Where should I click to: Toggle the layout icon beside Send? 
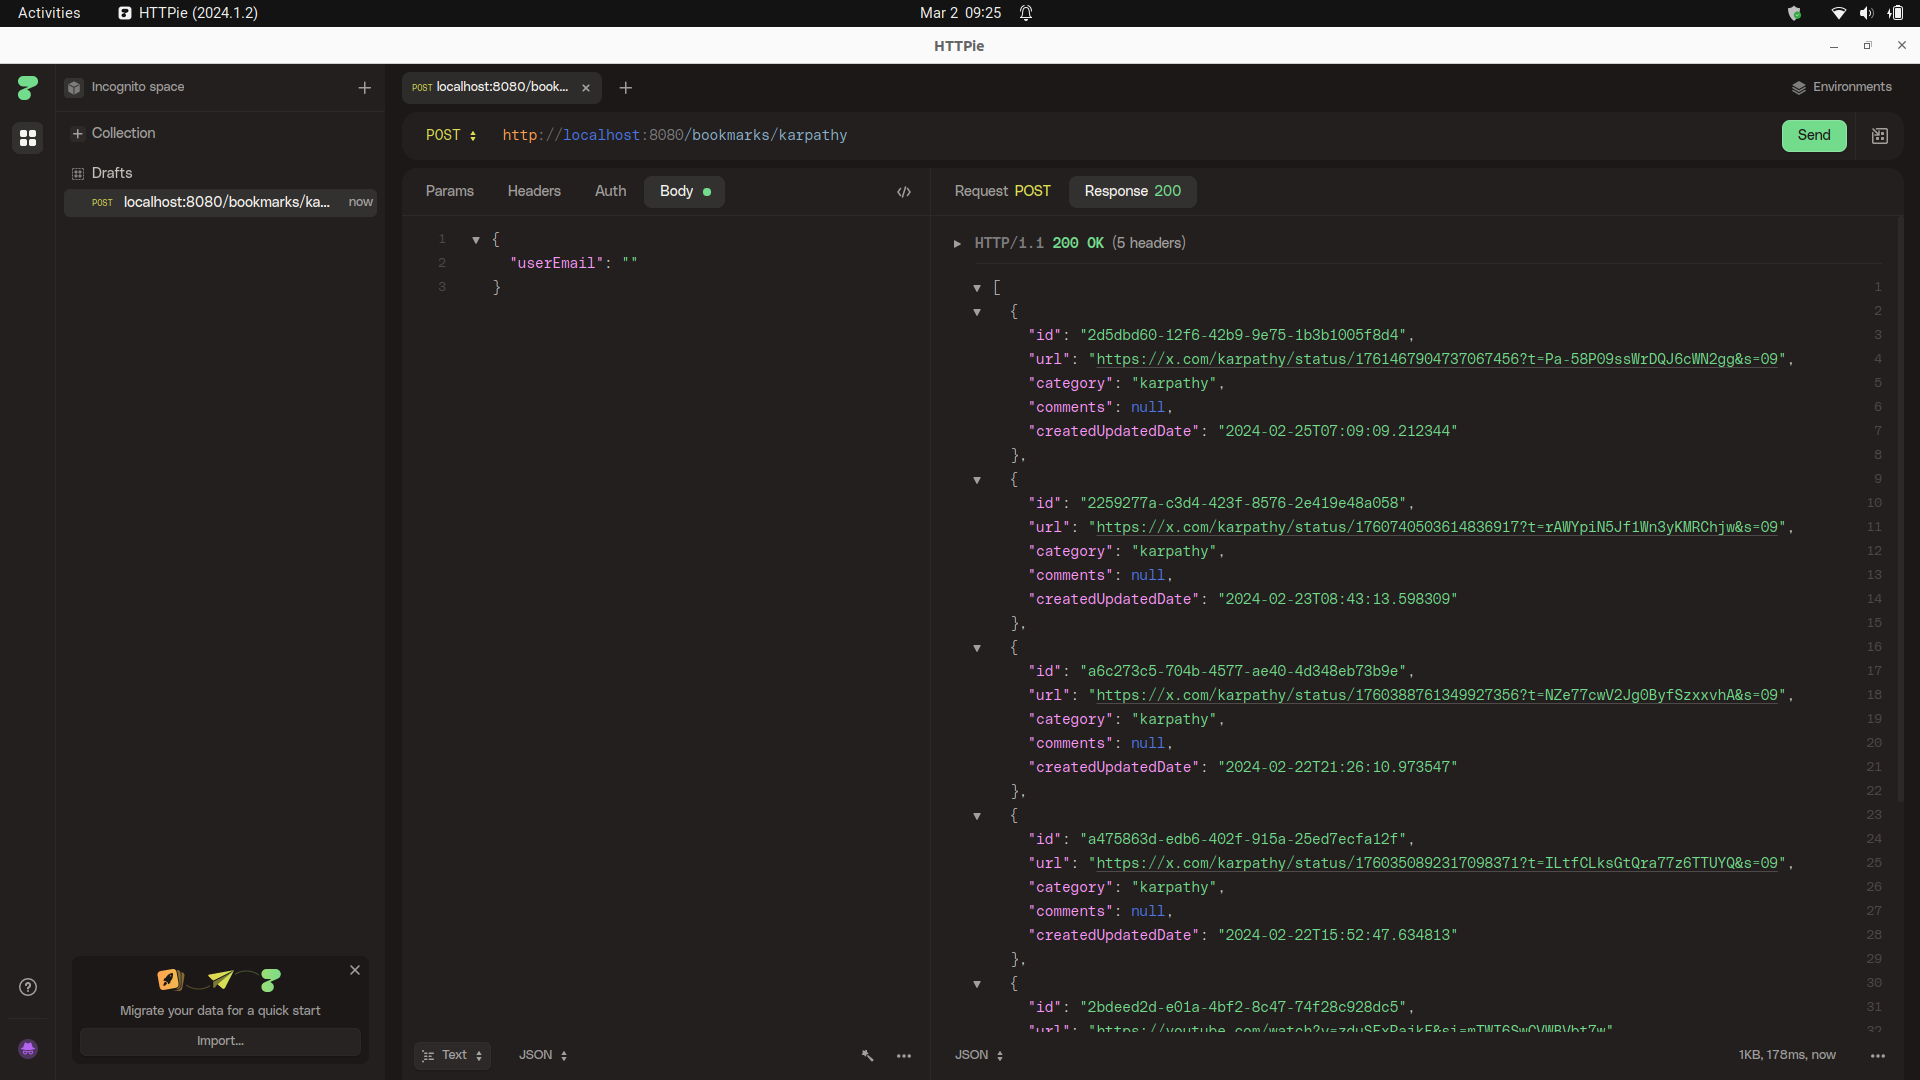[1880, 136]
